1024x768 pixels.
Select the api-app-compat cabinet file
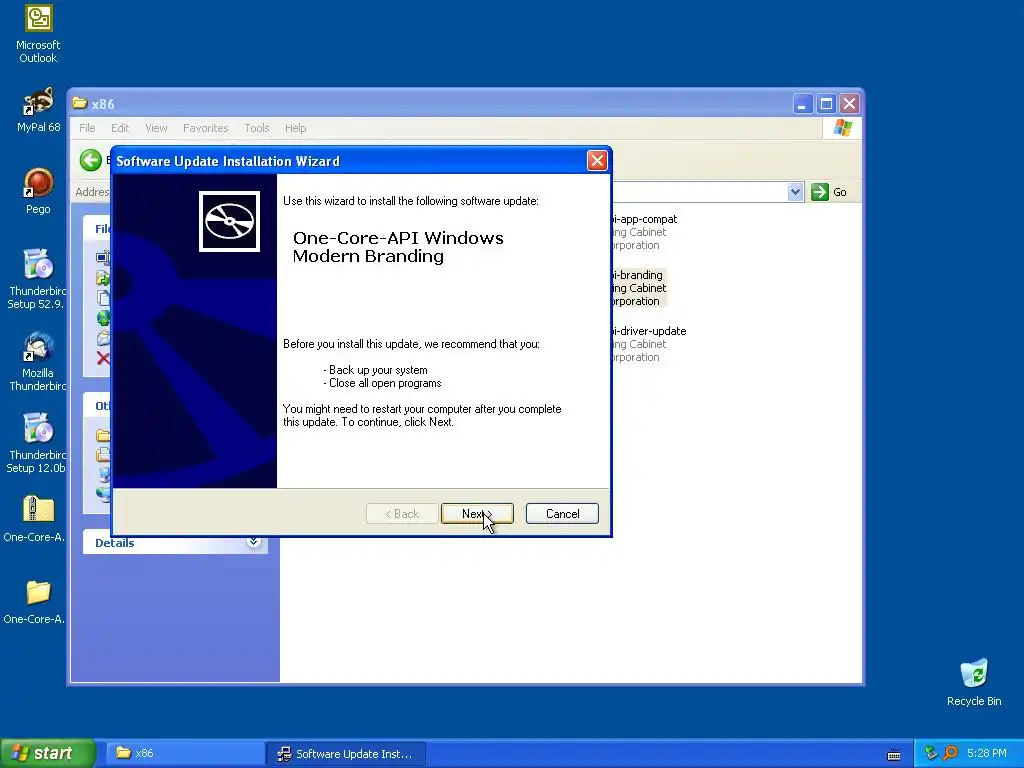click(x=645, y=232)
